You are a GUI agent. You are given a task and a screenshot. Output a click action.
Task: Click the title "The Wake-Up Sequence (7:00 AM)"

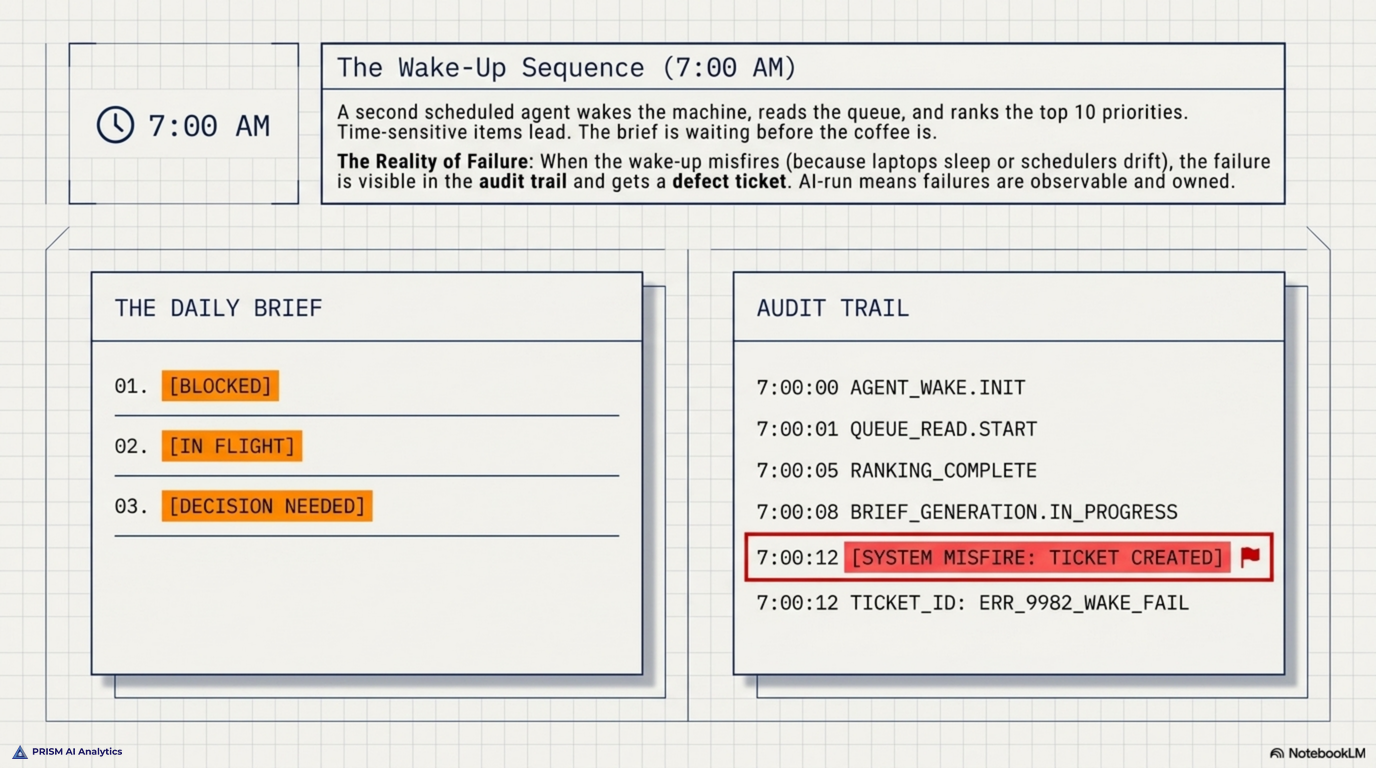tap(566, 67)
